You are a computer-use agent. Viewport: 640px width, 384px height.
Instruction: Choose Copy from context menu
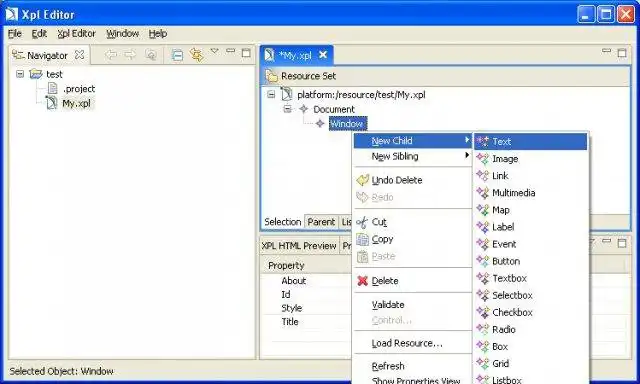click(x=412, y=239)
